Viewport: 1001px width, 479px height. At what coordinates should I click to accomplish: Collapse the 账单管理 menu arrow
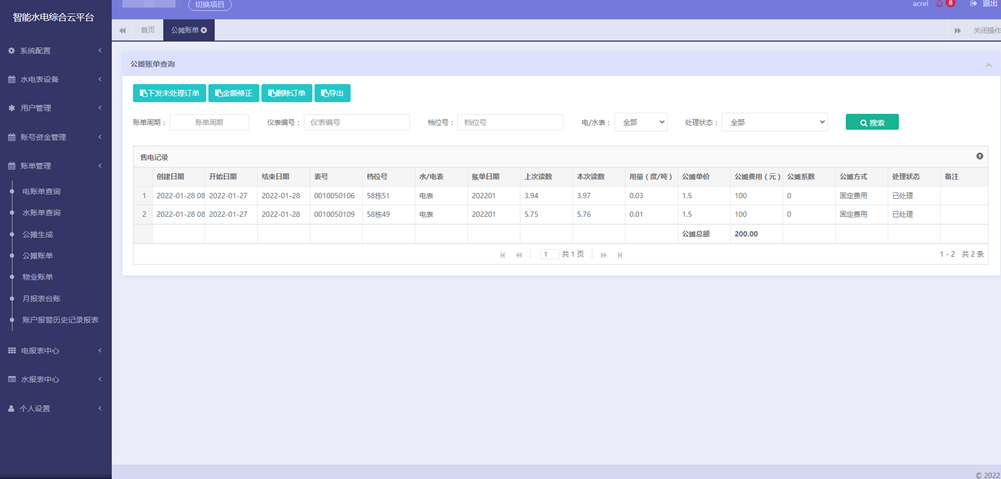pos(100,166)
